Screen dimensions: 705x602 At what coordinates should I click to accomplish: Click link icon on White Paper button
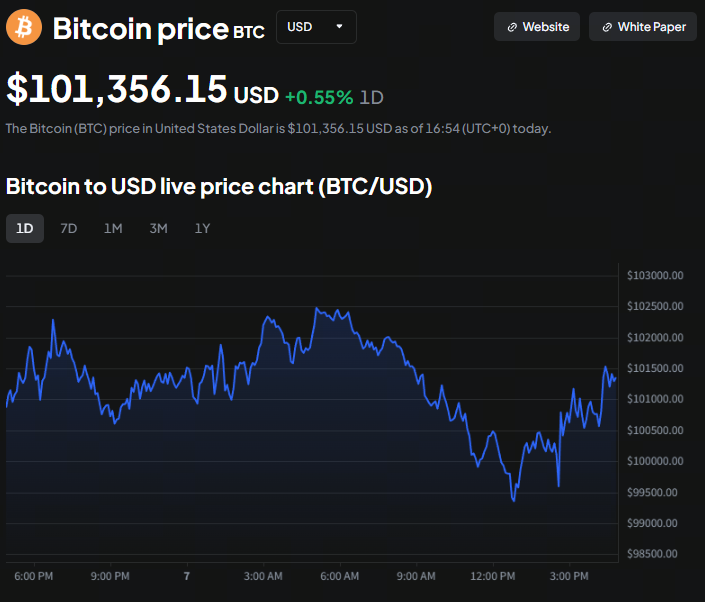pos(607,27)
